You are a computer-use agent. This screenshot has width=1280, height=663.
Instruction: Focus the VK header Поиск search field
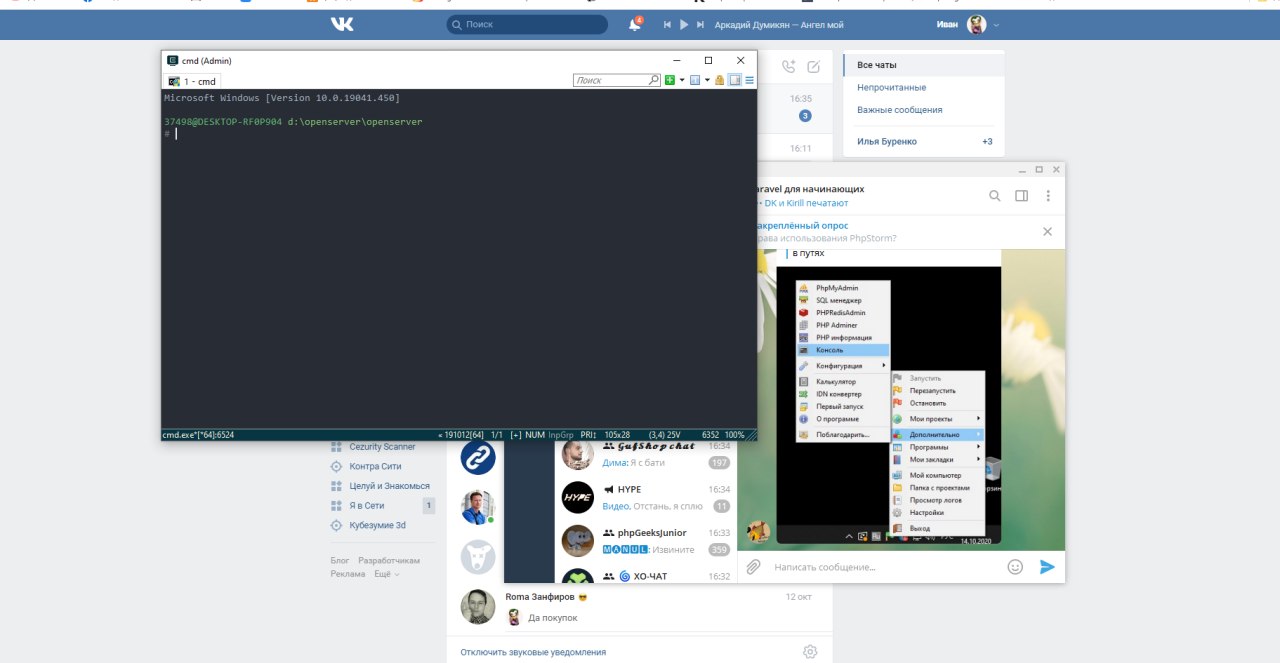coord(527,24)
